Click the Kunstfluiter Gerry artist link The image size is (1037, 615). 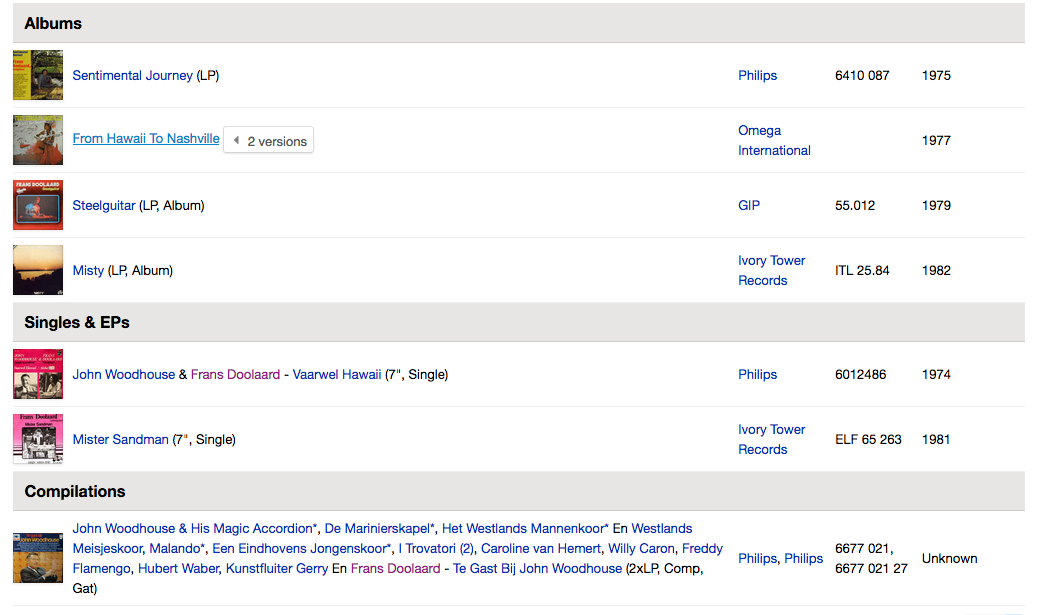point(276,569)
